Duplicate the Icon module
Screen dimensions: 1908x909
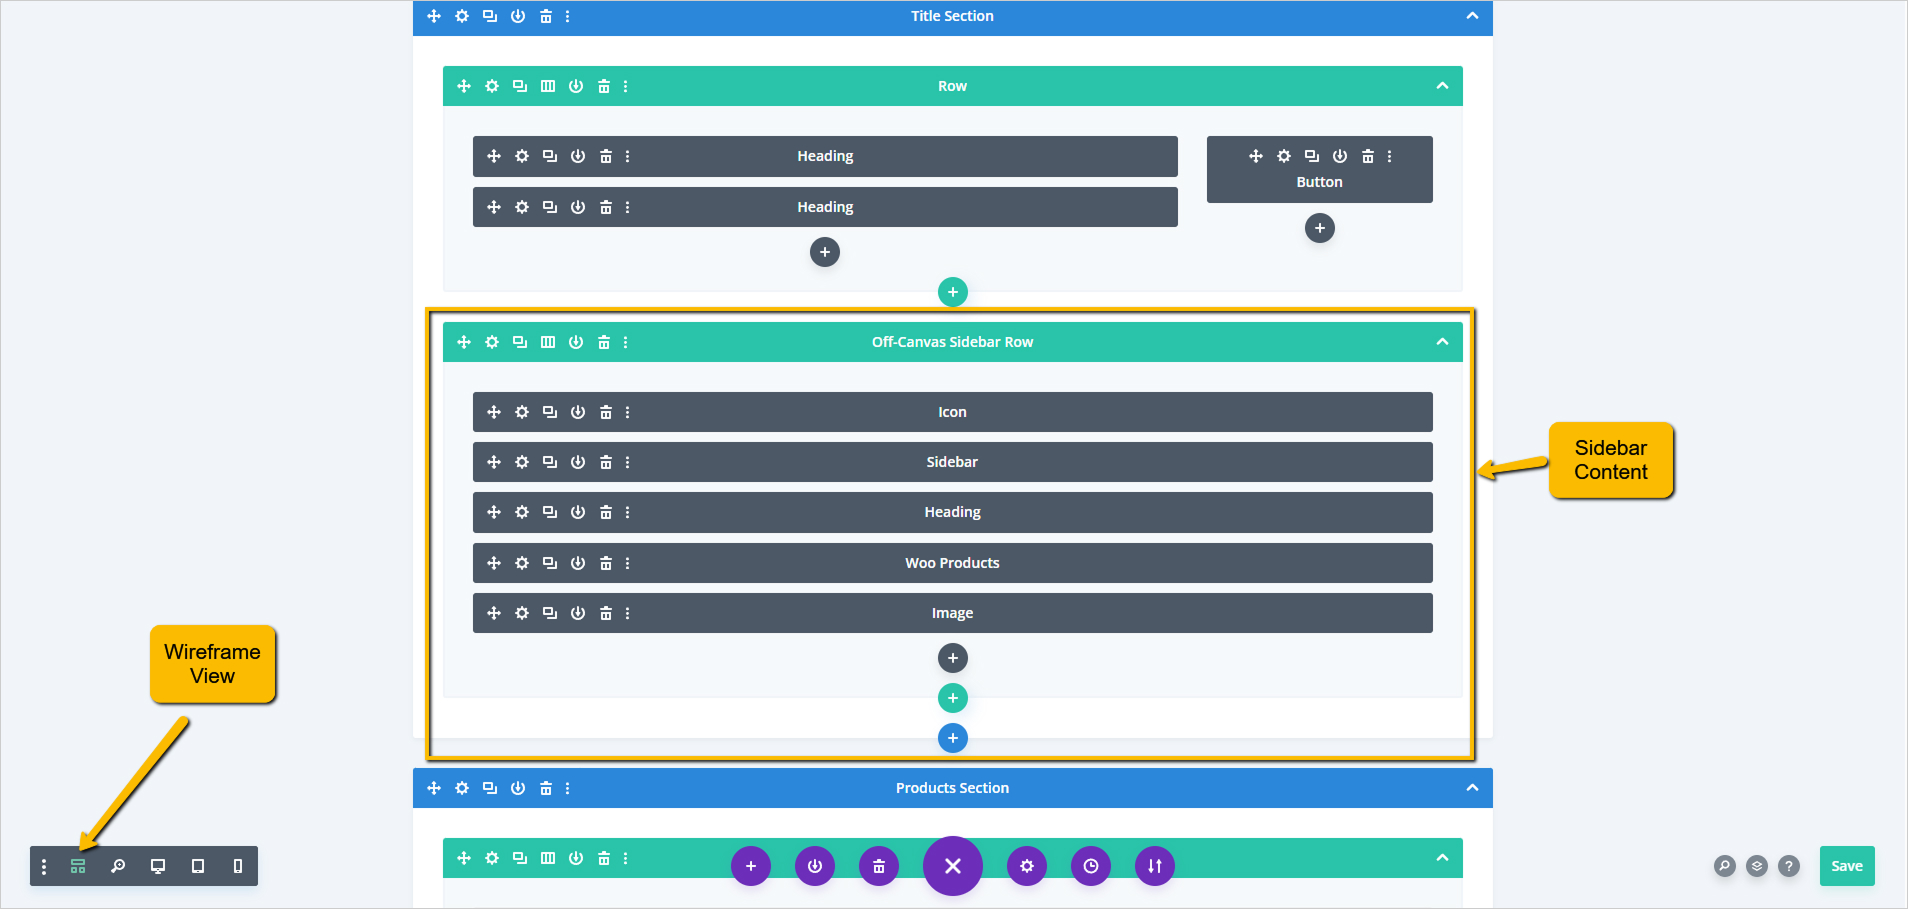[x=550, y=412]
